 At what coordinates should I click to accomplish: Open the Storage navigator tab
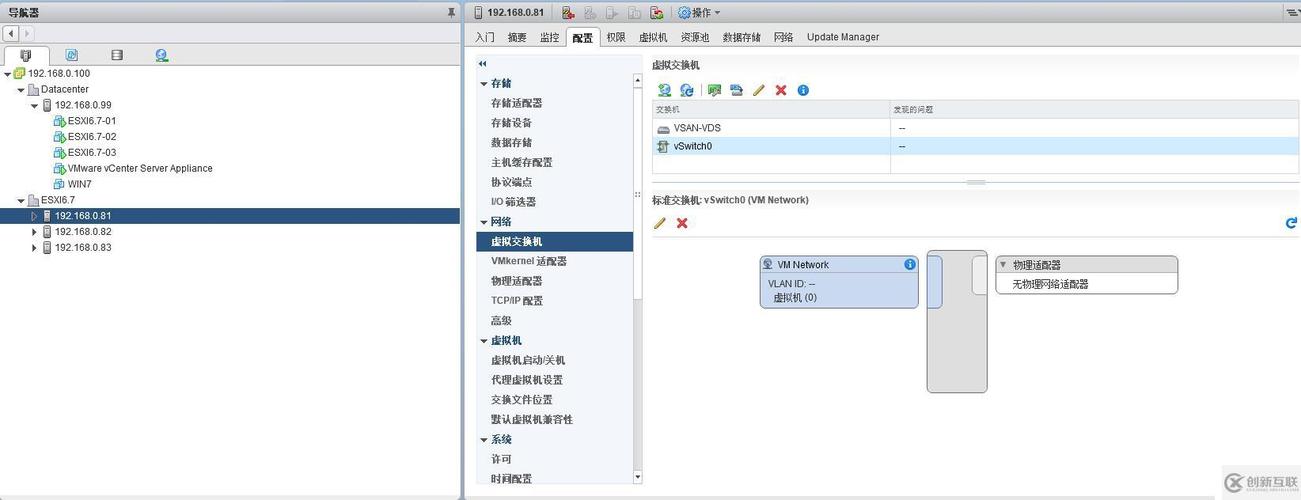[x=117, y=55]
